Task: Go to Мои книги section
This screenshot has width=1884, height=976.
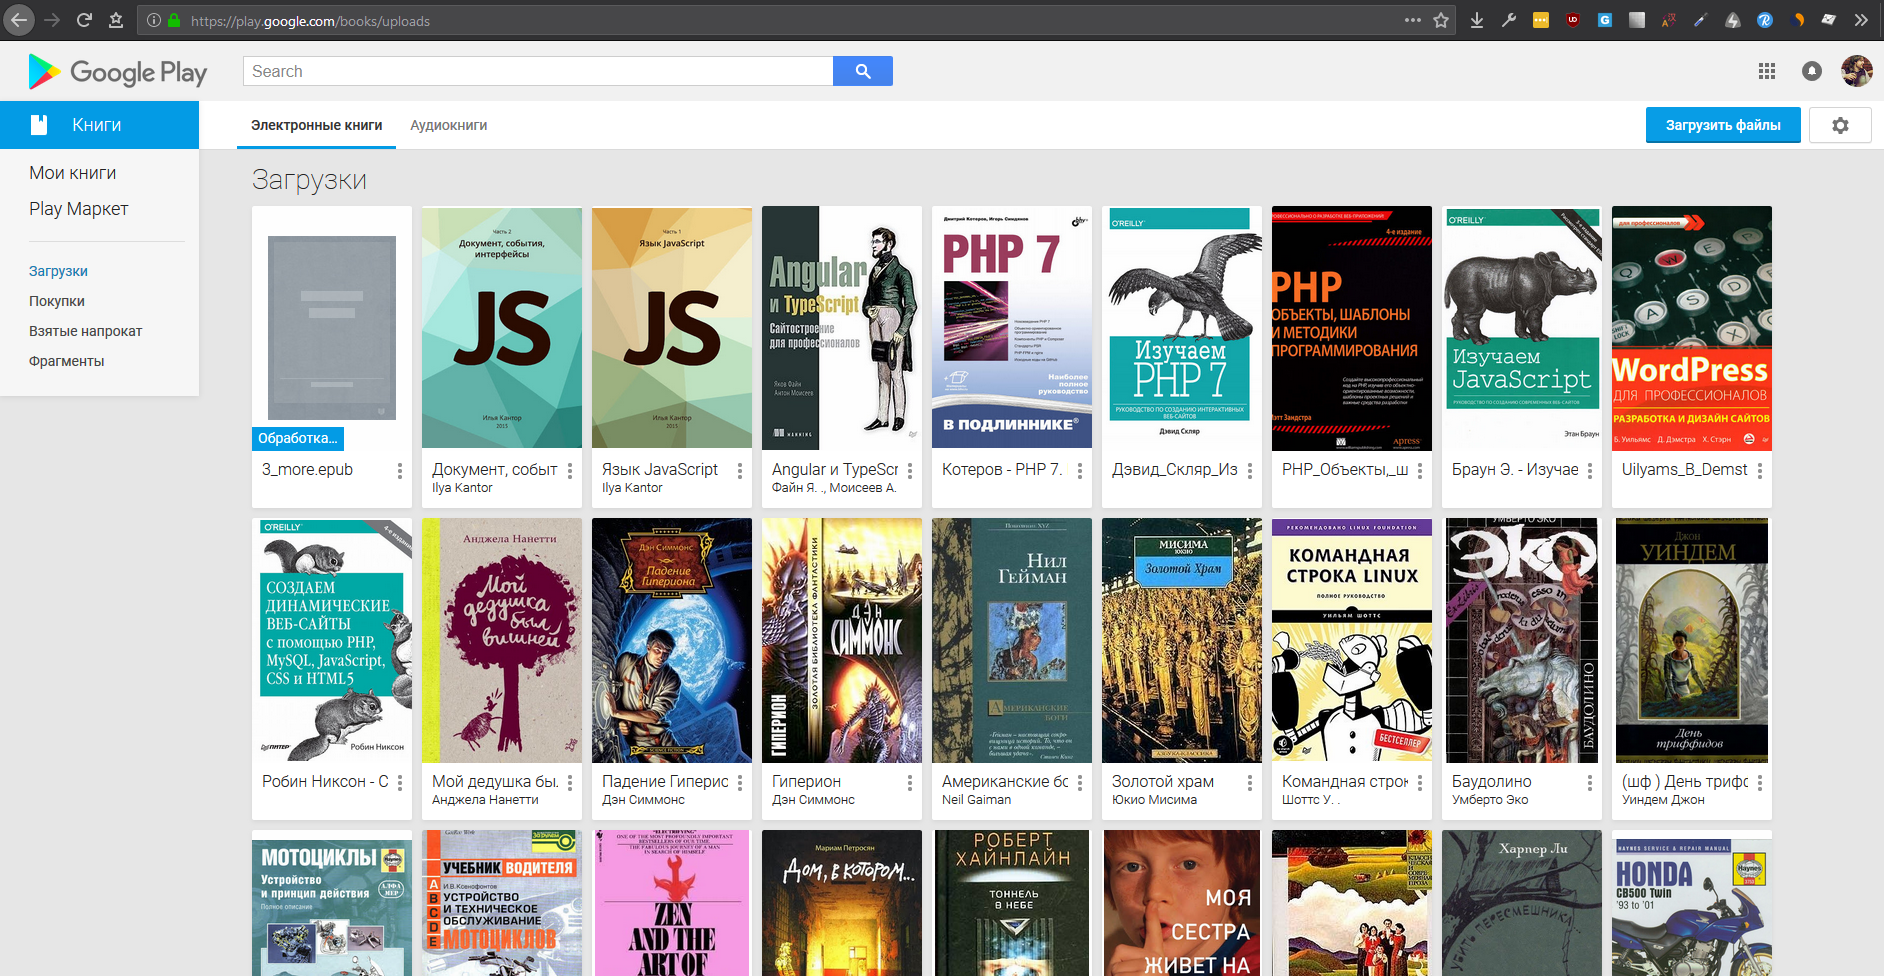Action: [73, 173]
